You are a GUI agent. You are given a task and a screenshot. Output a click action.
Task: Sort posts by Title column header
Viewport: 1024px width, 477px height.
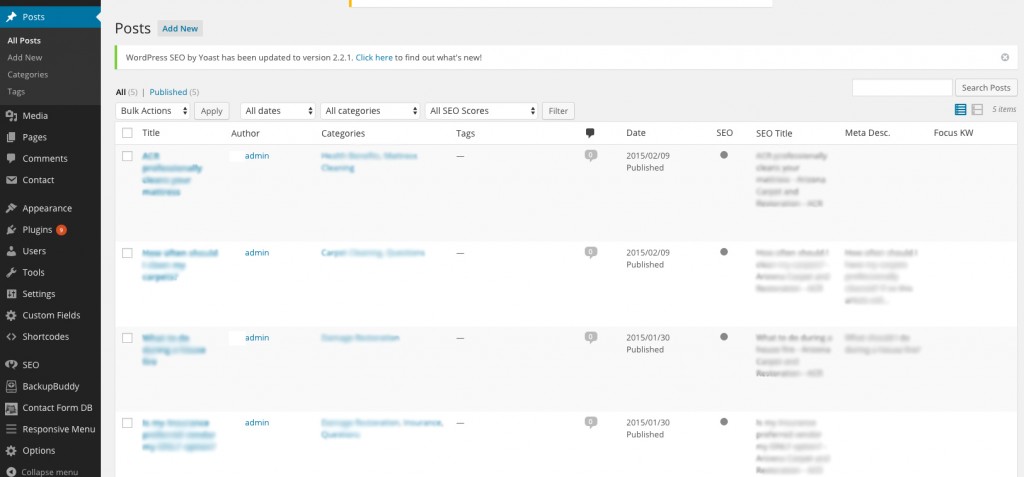(151, 133)
